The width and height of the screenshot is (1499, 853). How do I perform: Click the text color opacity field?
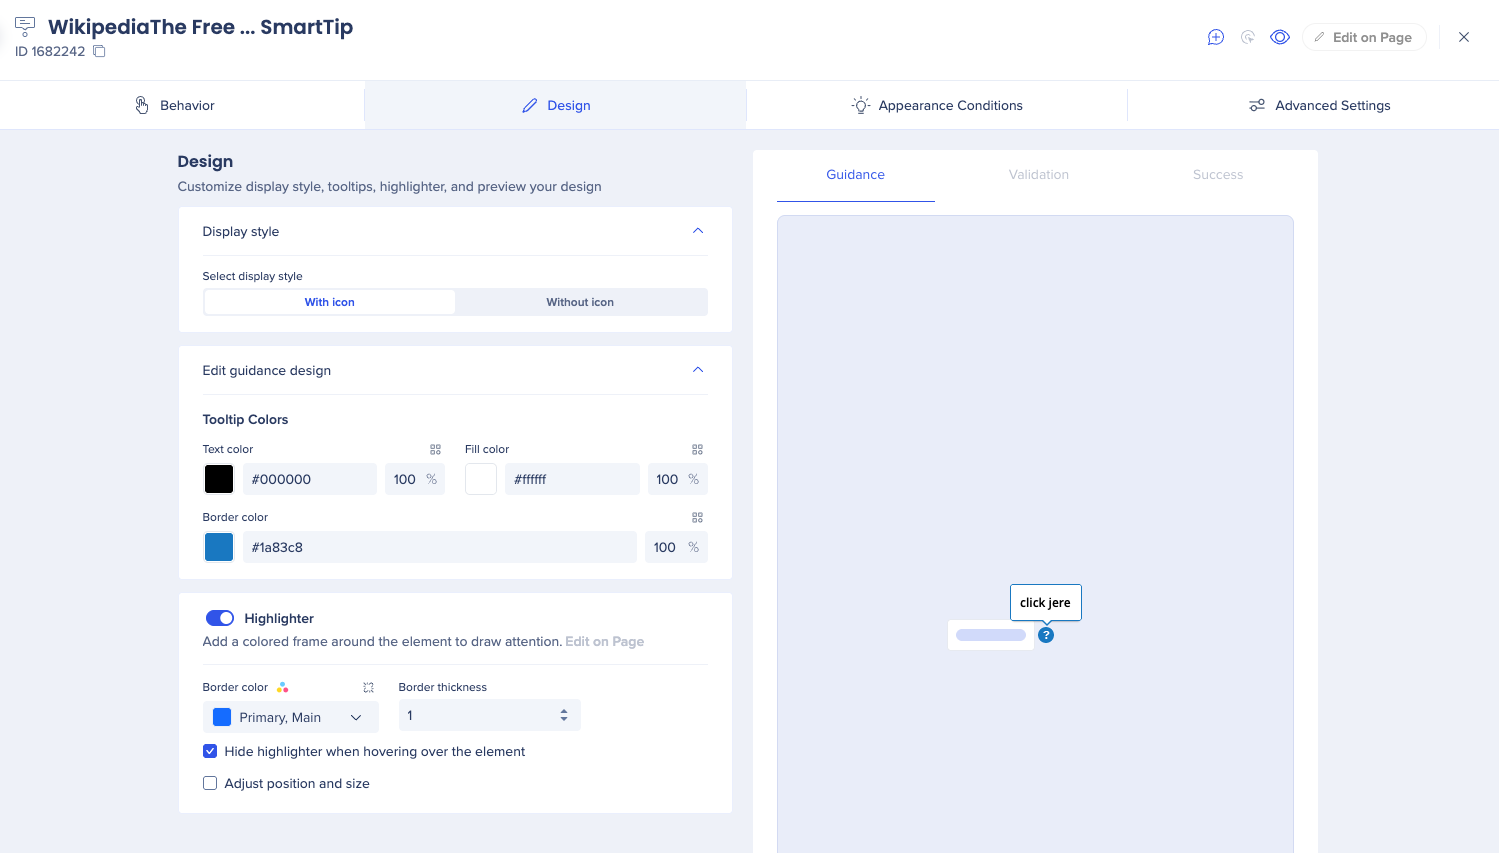click(414, 479)
